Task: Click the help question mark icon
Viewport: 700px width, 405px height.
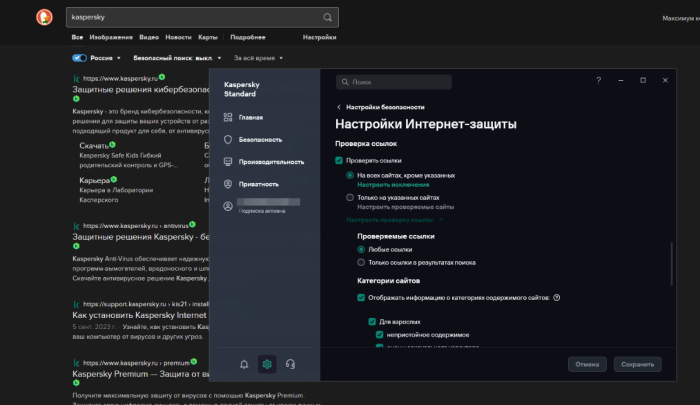Action: tap(599, 80)
